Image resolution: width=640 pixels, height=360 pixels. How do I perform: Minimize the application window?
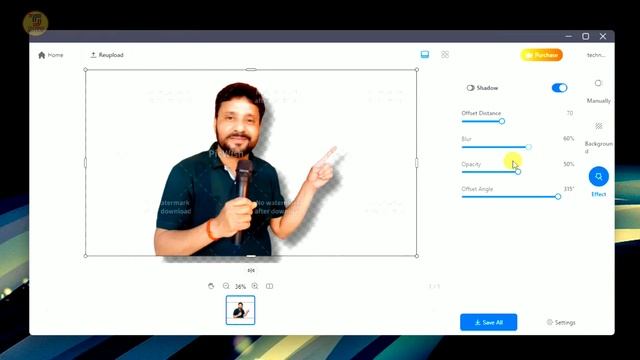(x=569, y=36)
